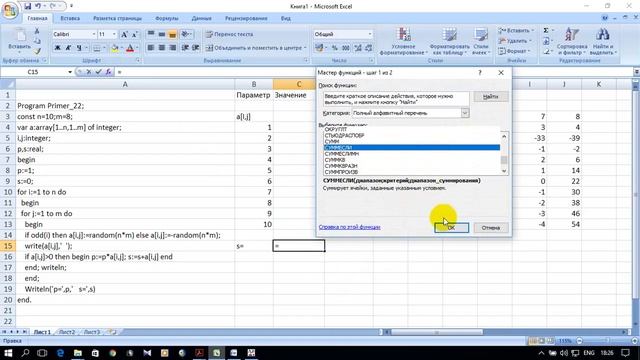Switch to the Формулы ribbon tab
The width and height of the screenshot is (640, 360).
[167, 18]
